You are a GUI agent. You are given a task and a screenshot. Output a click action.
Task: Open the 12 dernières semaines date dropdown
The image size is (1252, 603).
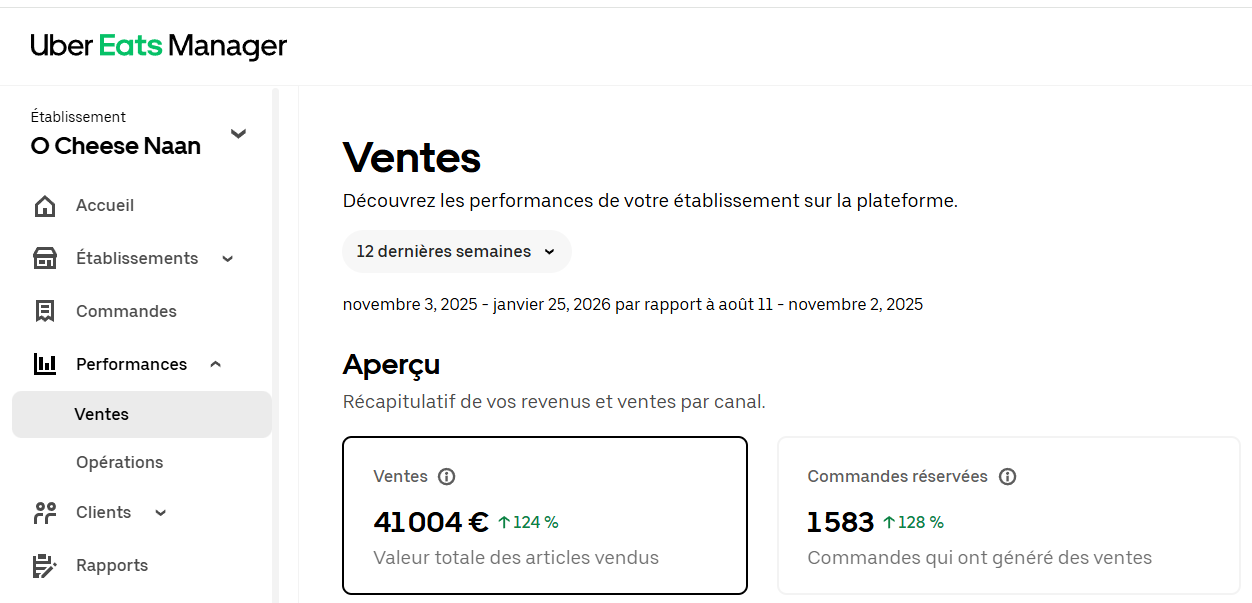click(457, 252)
